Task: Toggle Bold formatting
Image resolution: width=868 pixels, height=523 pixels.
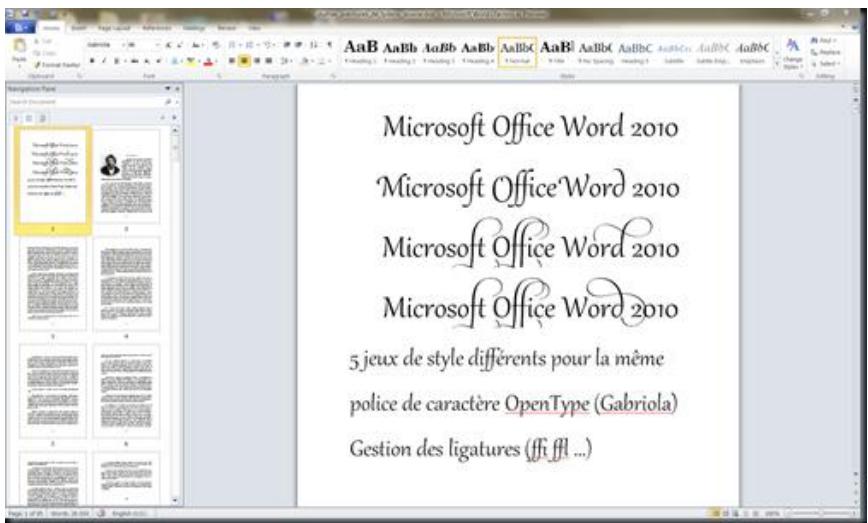Action: tap(92, 61)
